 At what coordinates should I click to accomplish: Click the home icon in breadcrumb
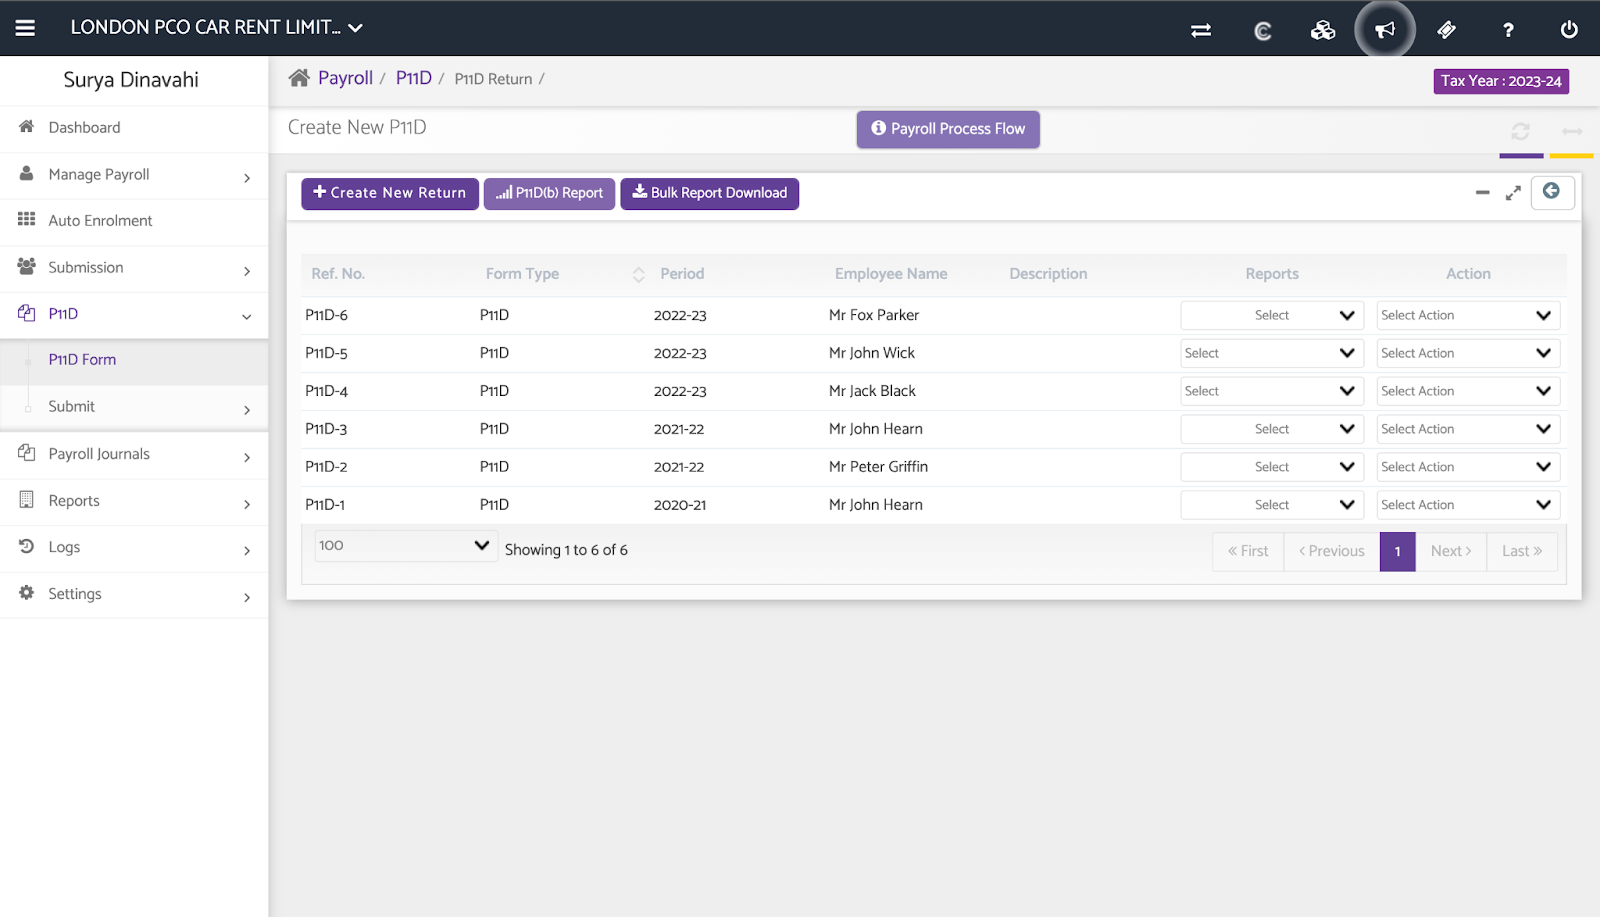(x=299, y=78)
